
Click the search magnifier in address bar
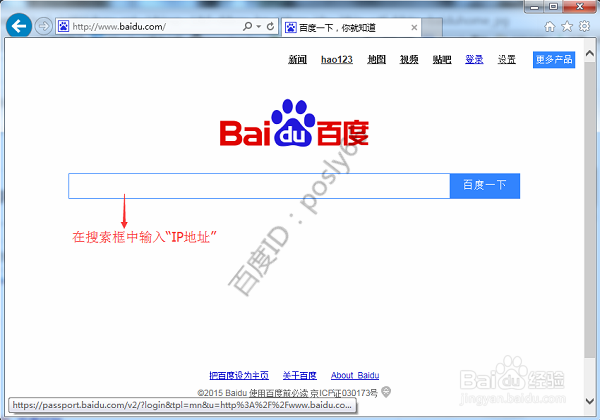pos(248,26)
